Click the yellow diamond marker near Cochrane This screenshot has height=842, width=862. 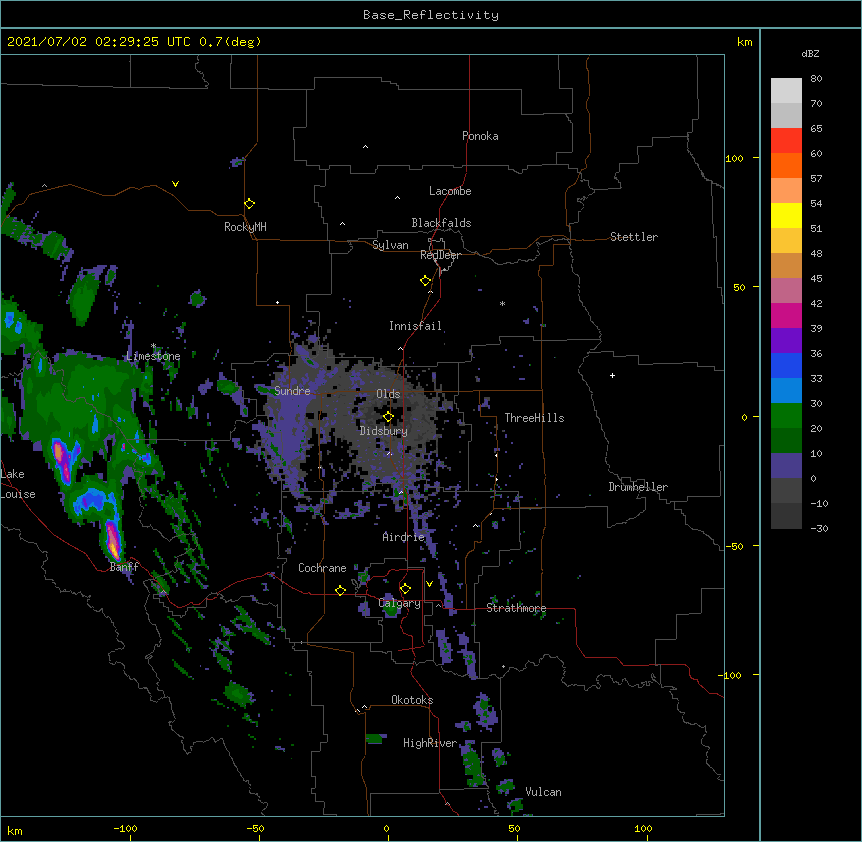(340, 590)
